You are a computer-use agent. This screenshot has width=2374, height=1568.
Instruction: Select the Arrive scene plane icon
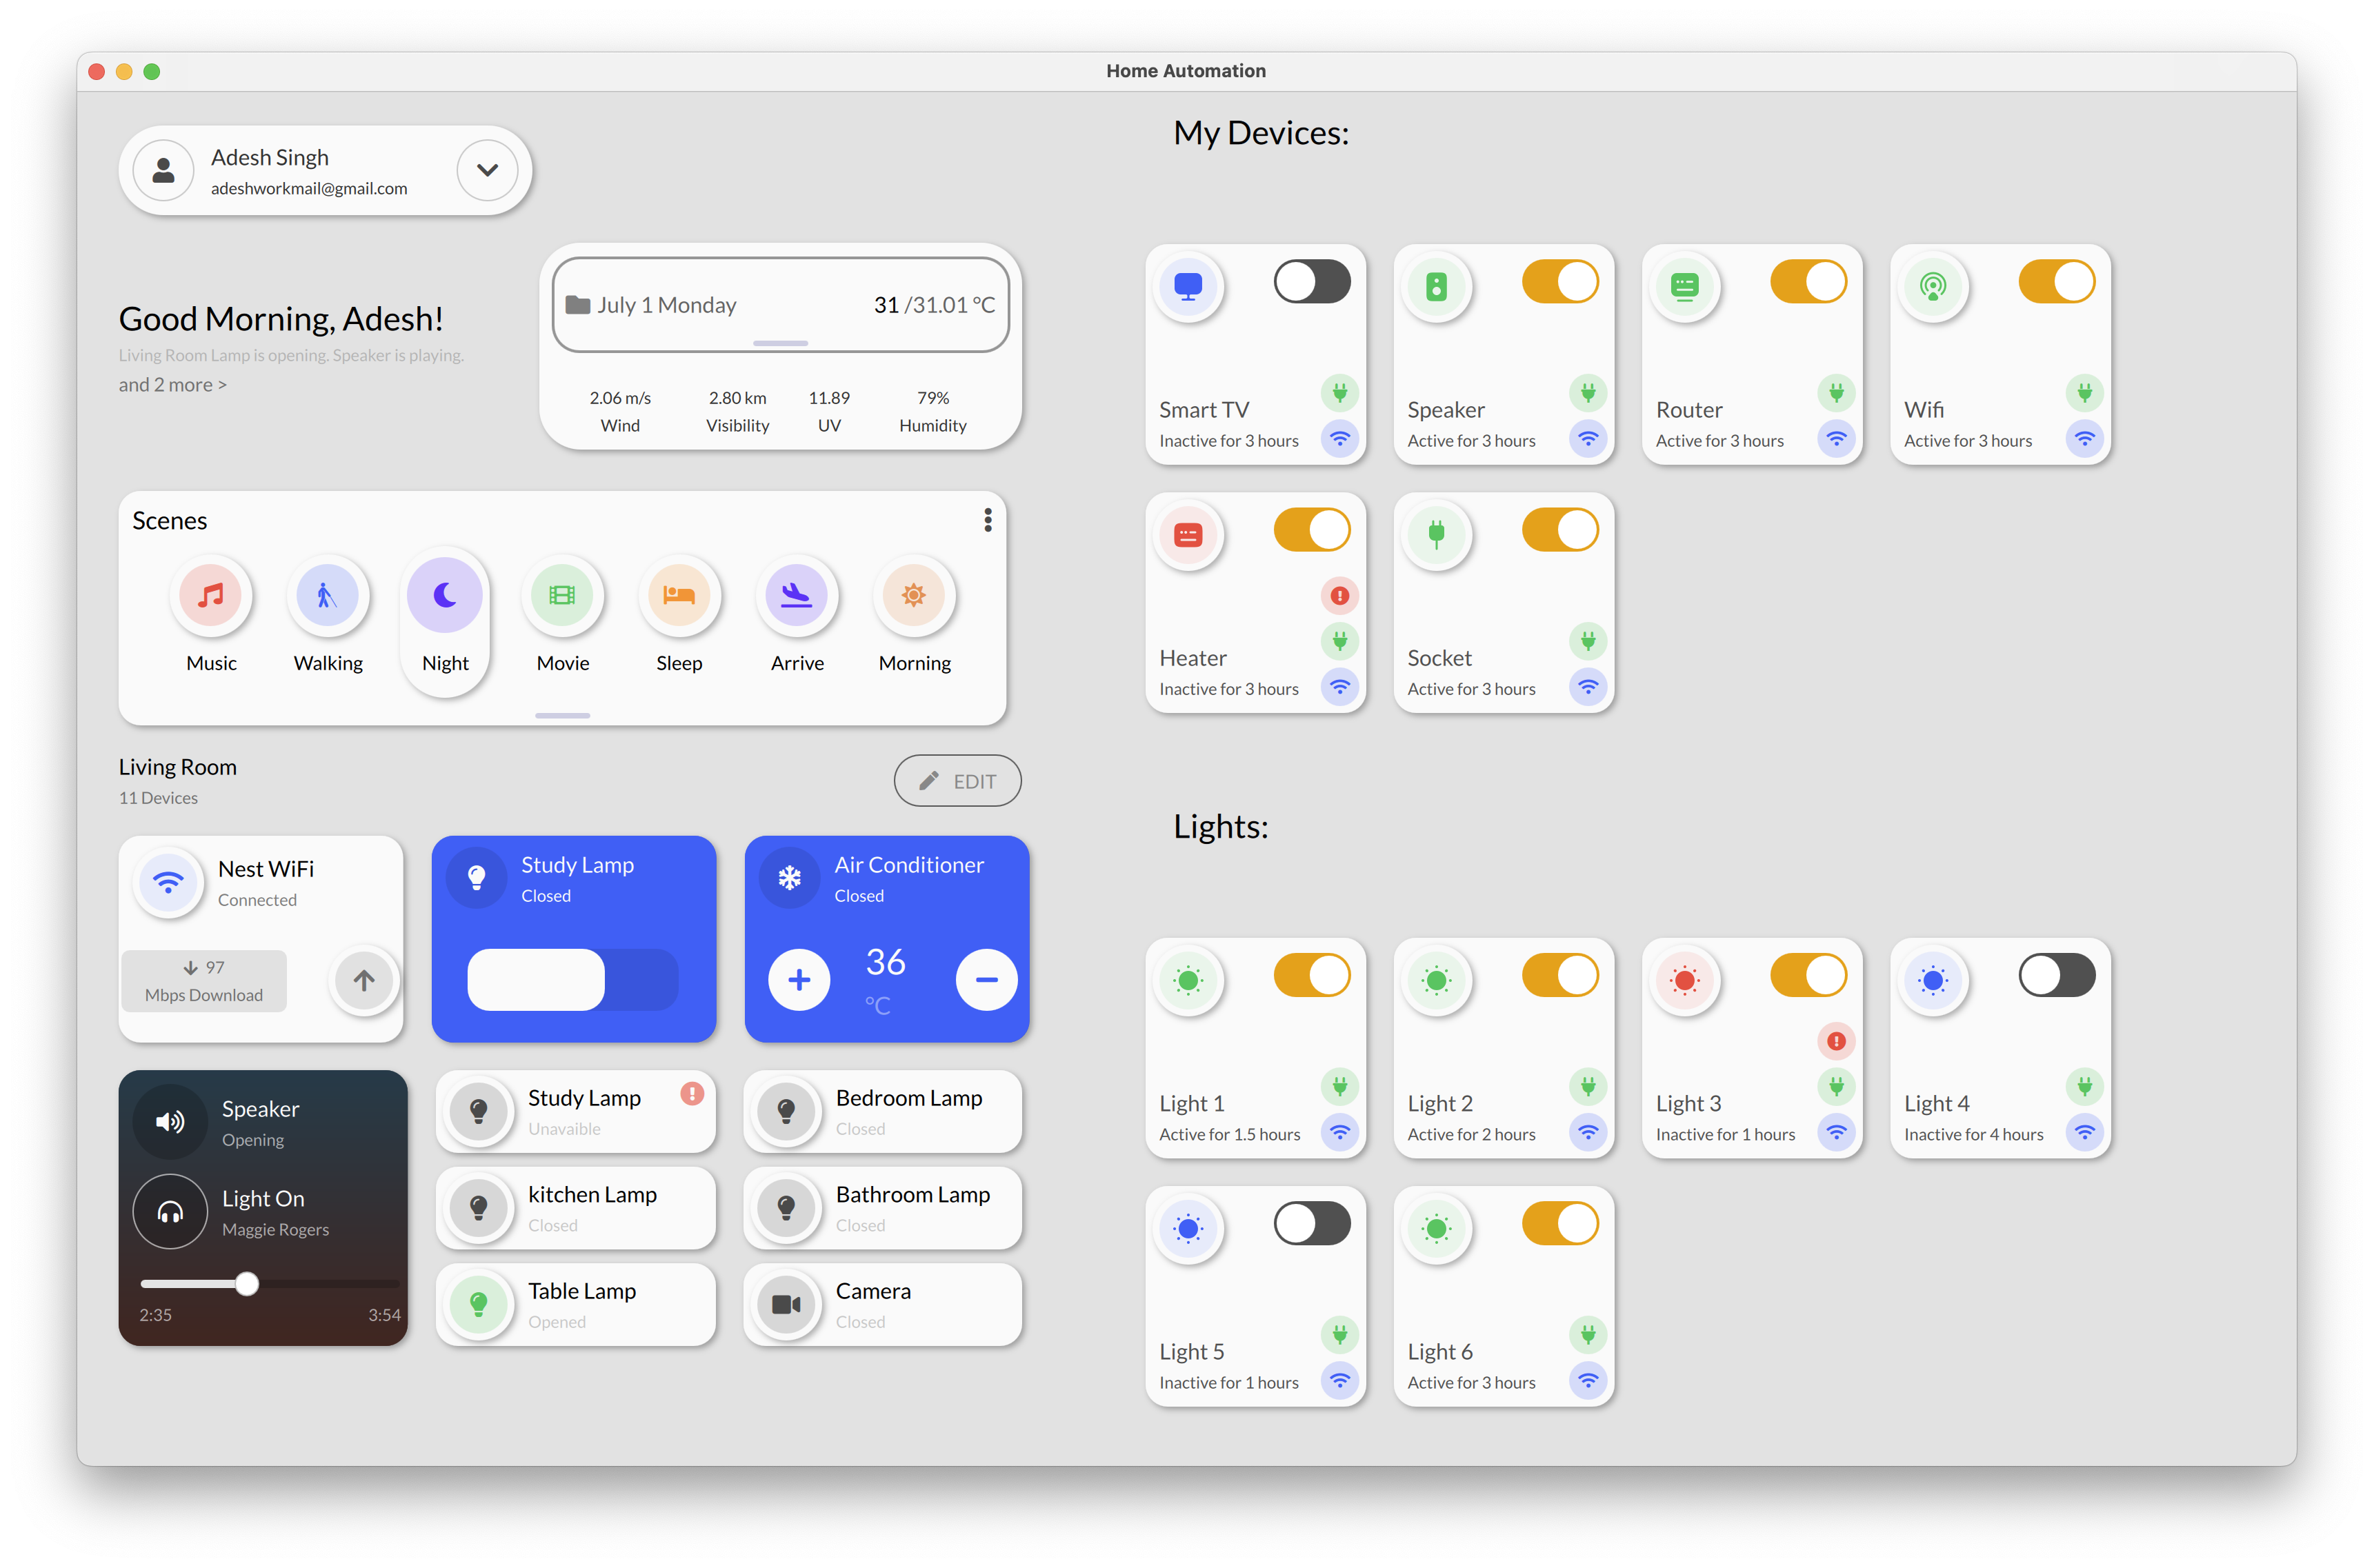coord(796,595)
